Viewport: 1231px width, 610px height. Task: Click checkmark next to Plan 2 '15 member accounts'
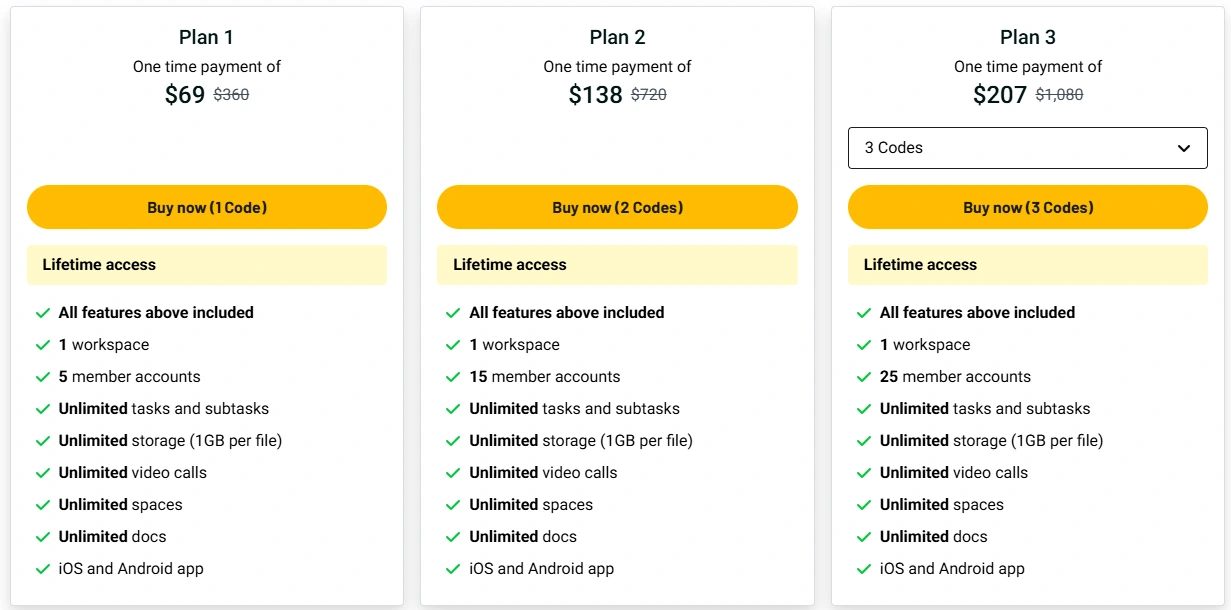coord(454,377)
